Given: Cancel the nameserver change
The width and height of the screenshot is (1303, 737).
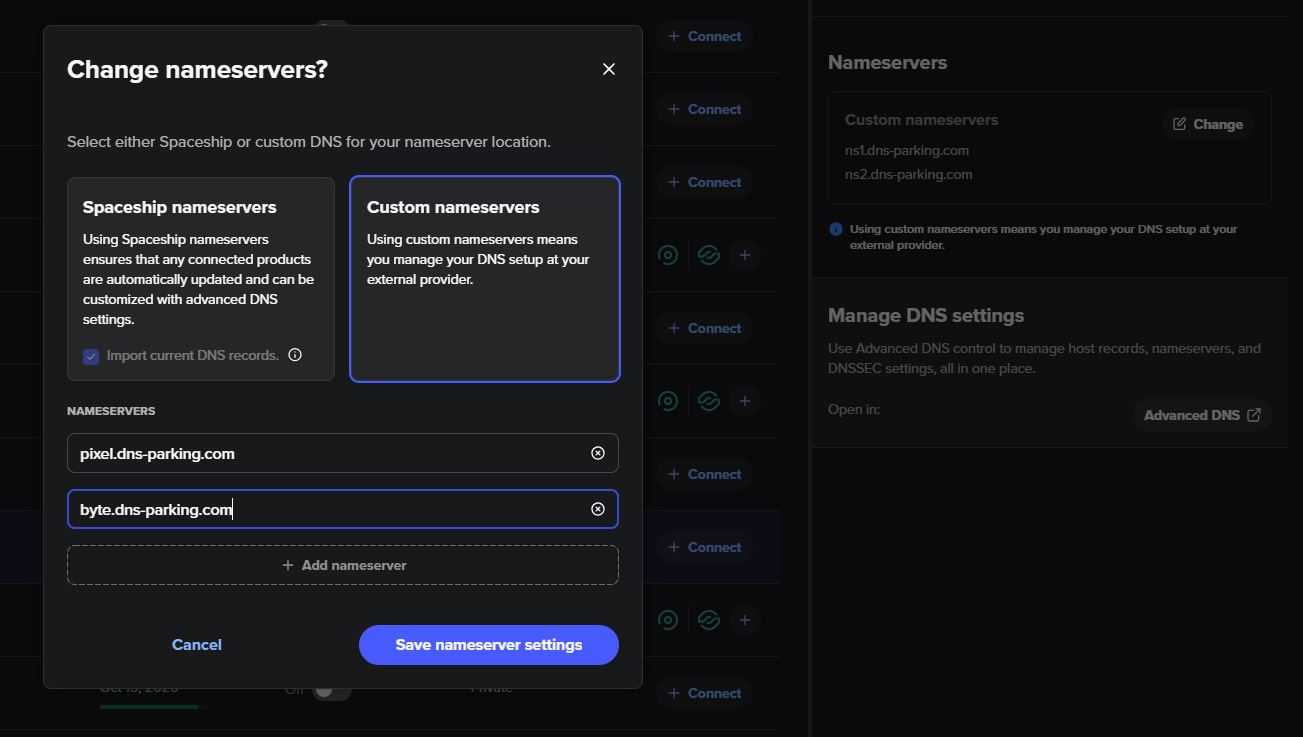Looking at the screenshot, I should [x=197, y=645].
